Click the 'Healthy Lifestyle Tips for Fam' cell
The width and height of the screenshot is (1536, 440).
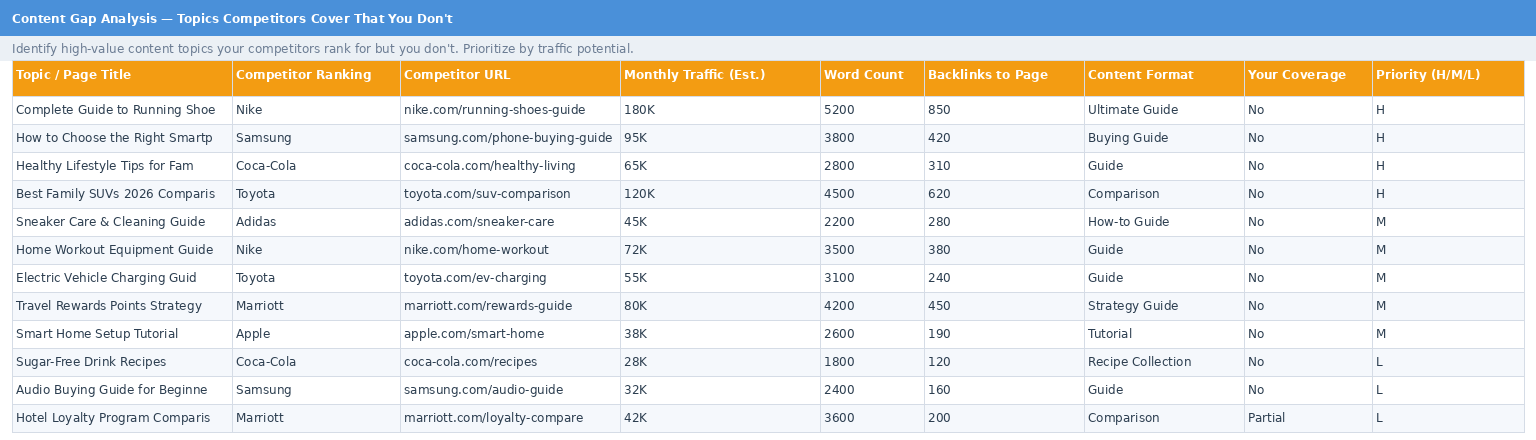point(122,166)
